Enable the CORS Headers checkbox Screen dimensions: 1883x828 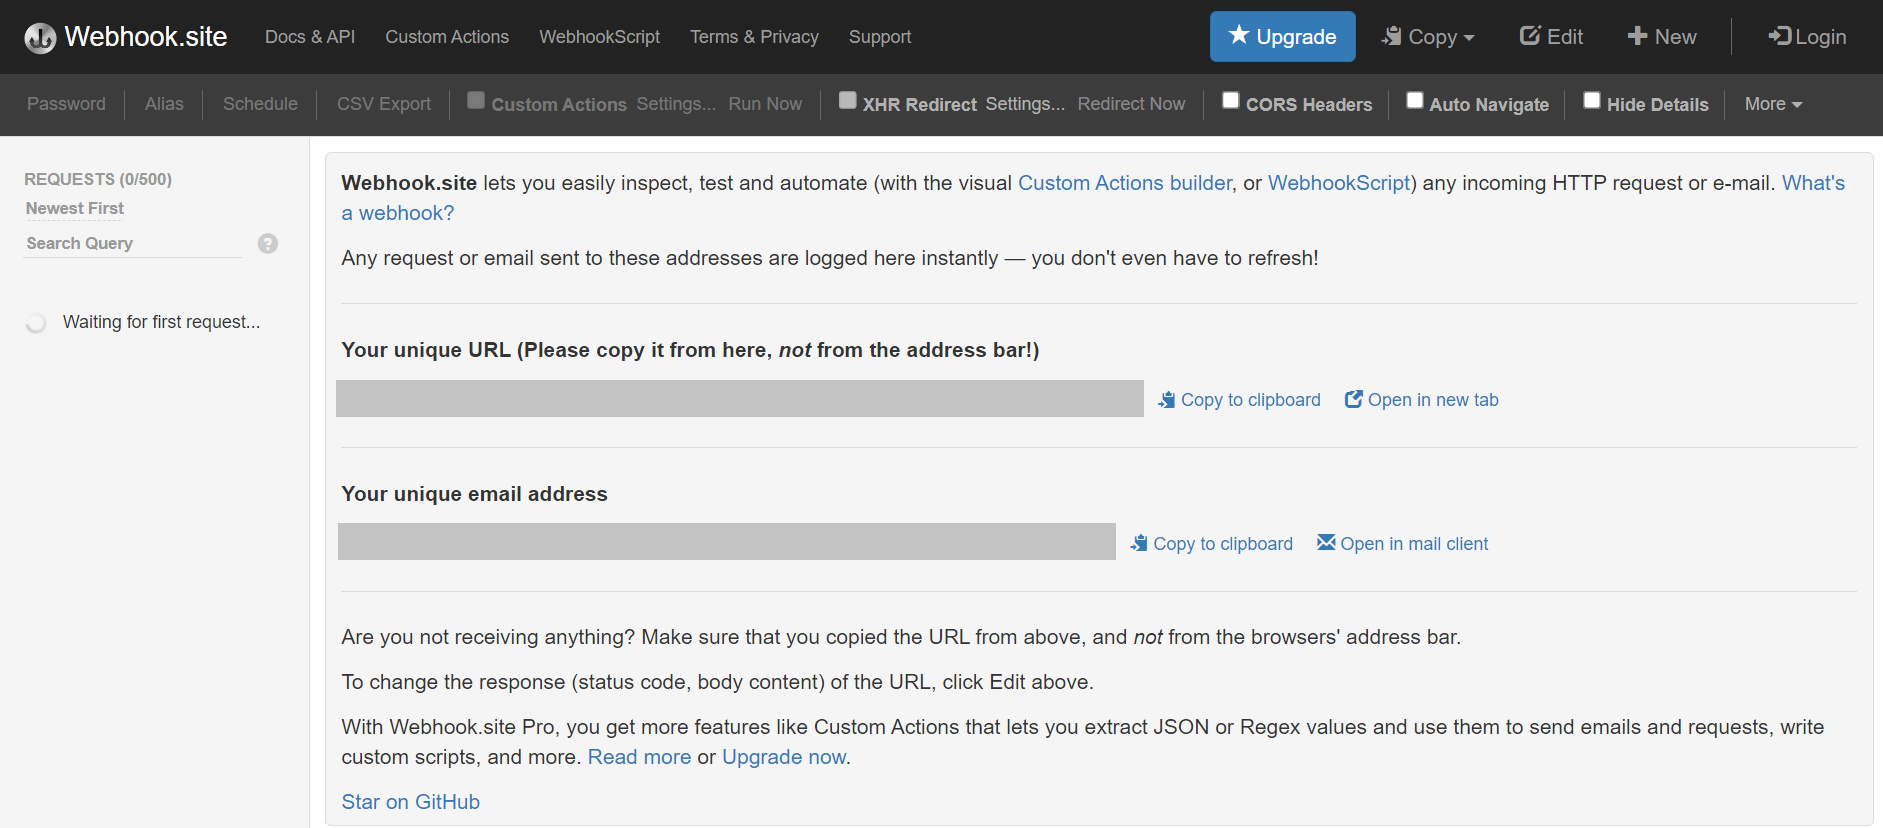click(x=1231, y=100)
